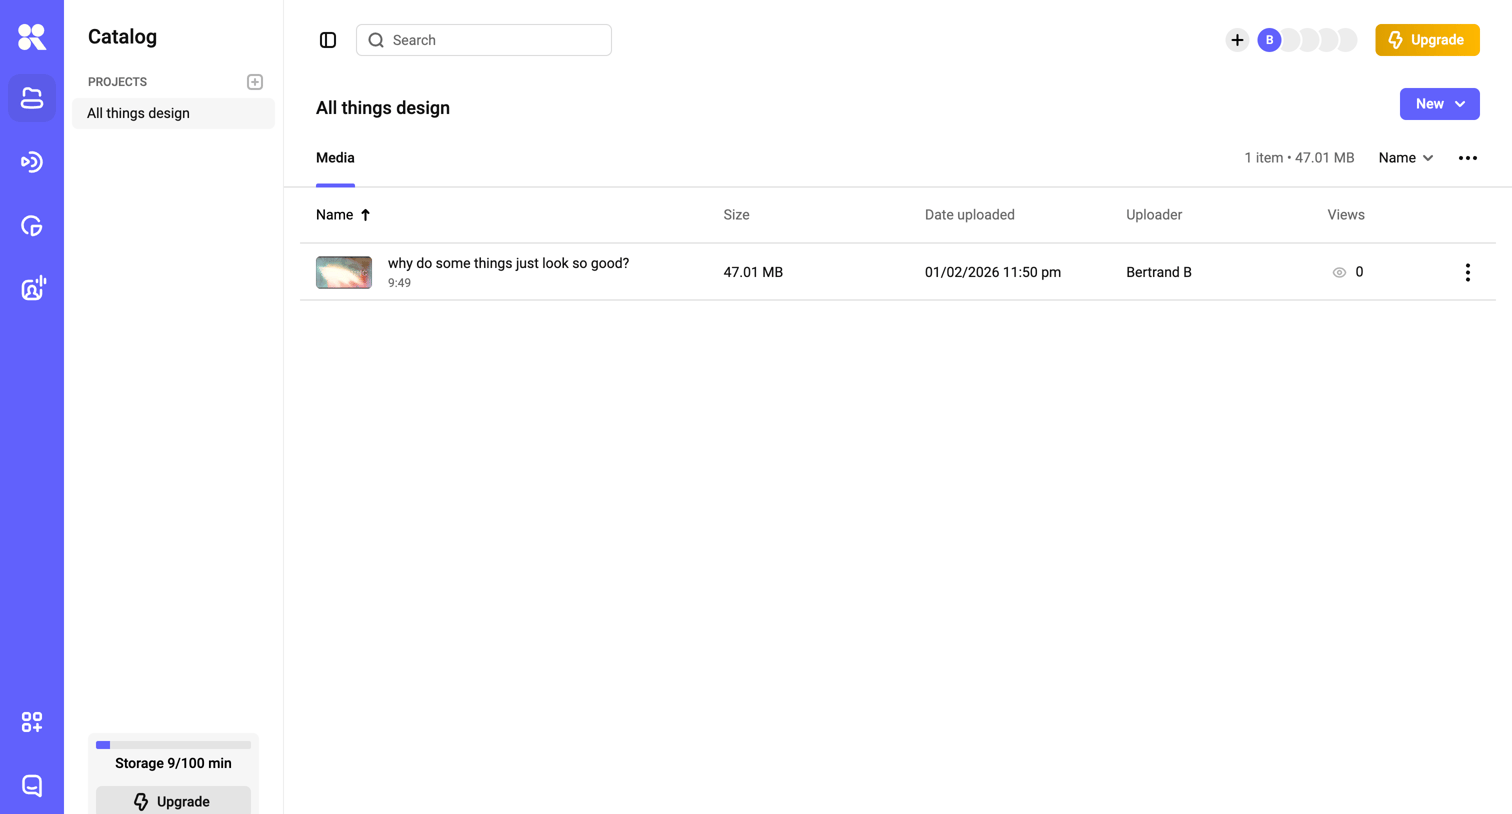Image resolution: width=1512 pixels, height=814 pixels.
Task: Click the Date uploaded column header
Action: (x=969, y=215)
